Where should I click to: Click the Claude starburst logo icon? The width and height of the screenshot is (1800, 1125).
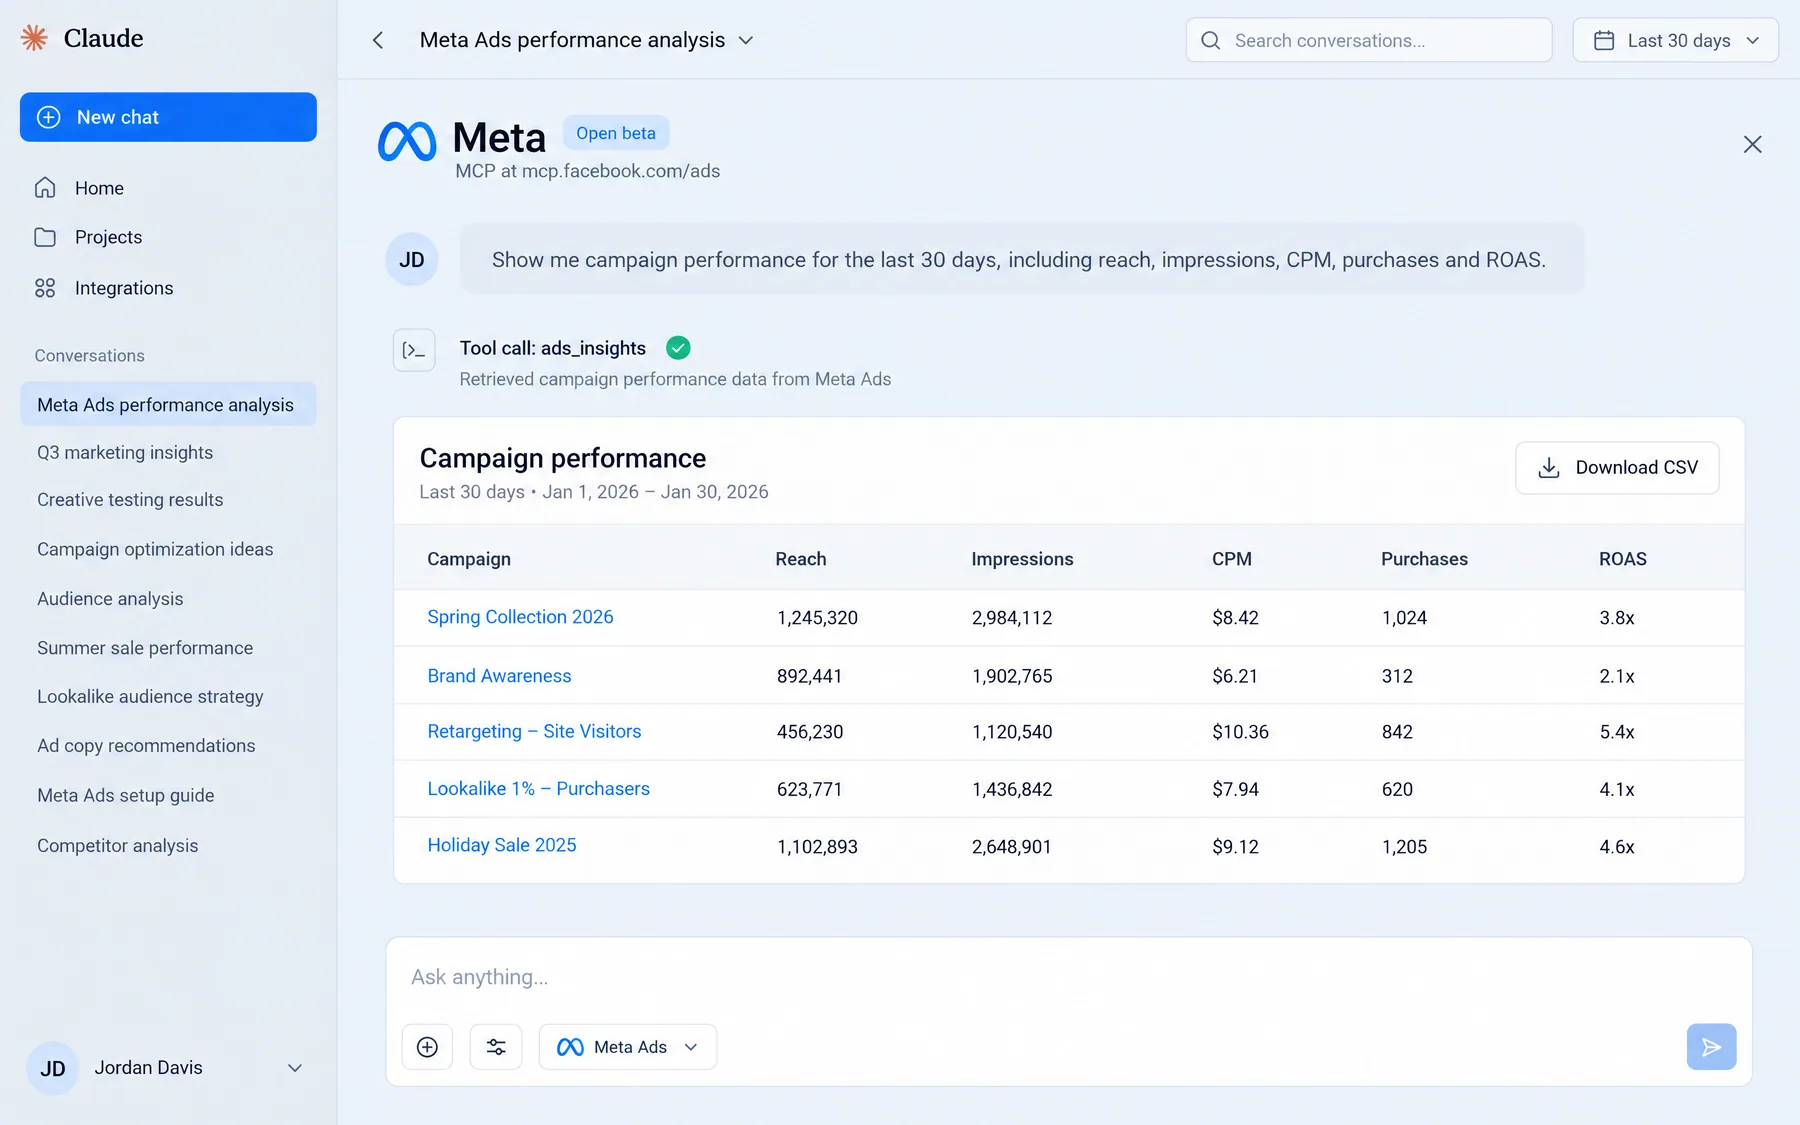pos(34,38)
